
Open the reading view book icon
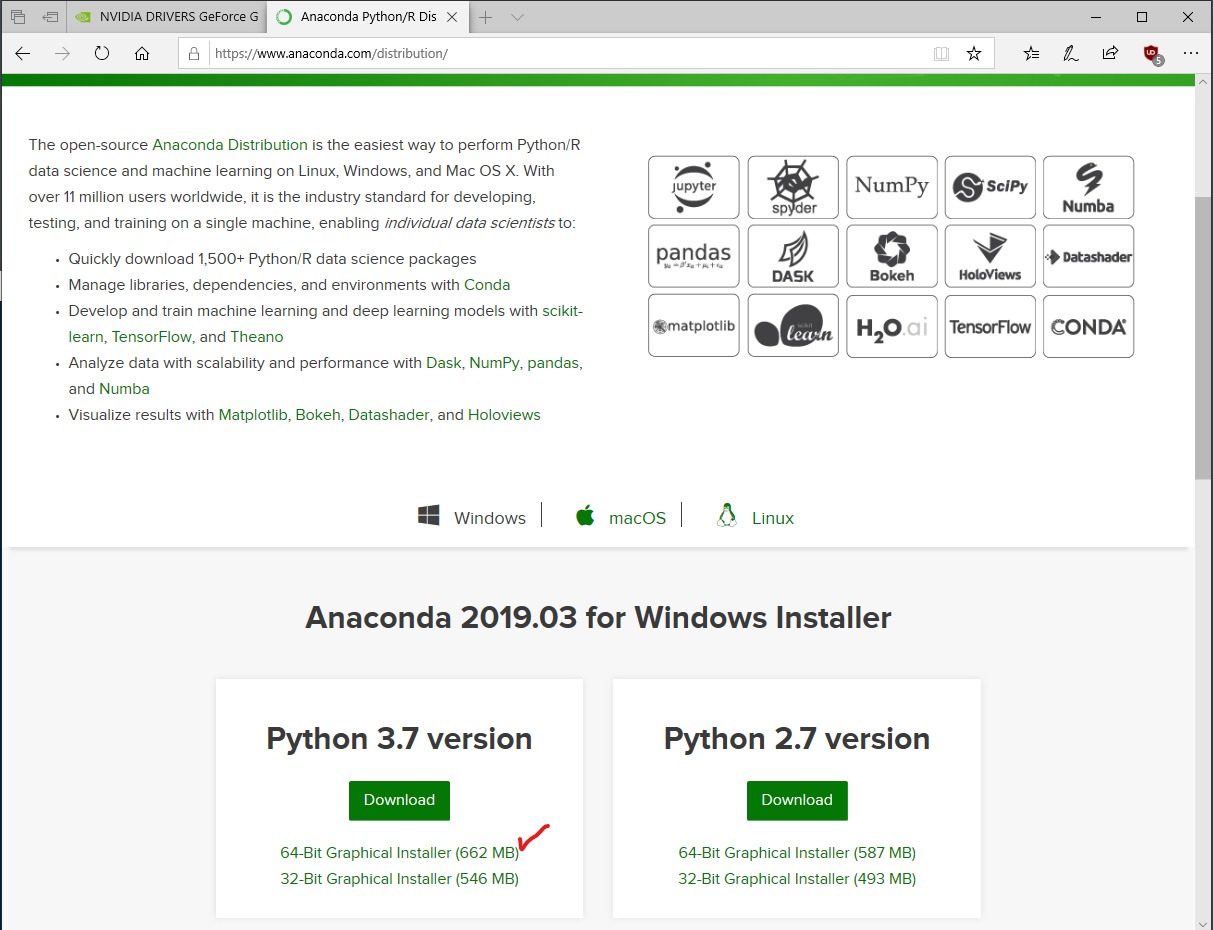point(941,54)
